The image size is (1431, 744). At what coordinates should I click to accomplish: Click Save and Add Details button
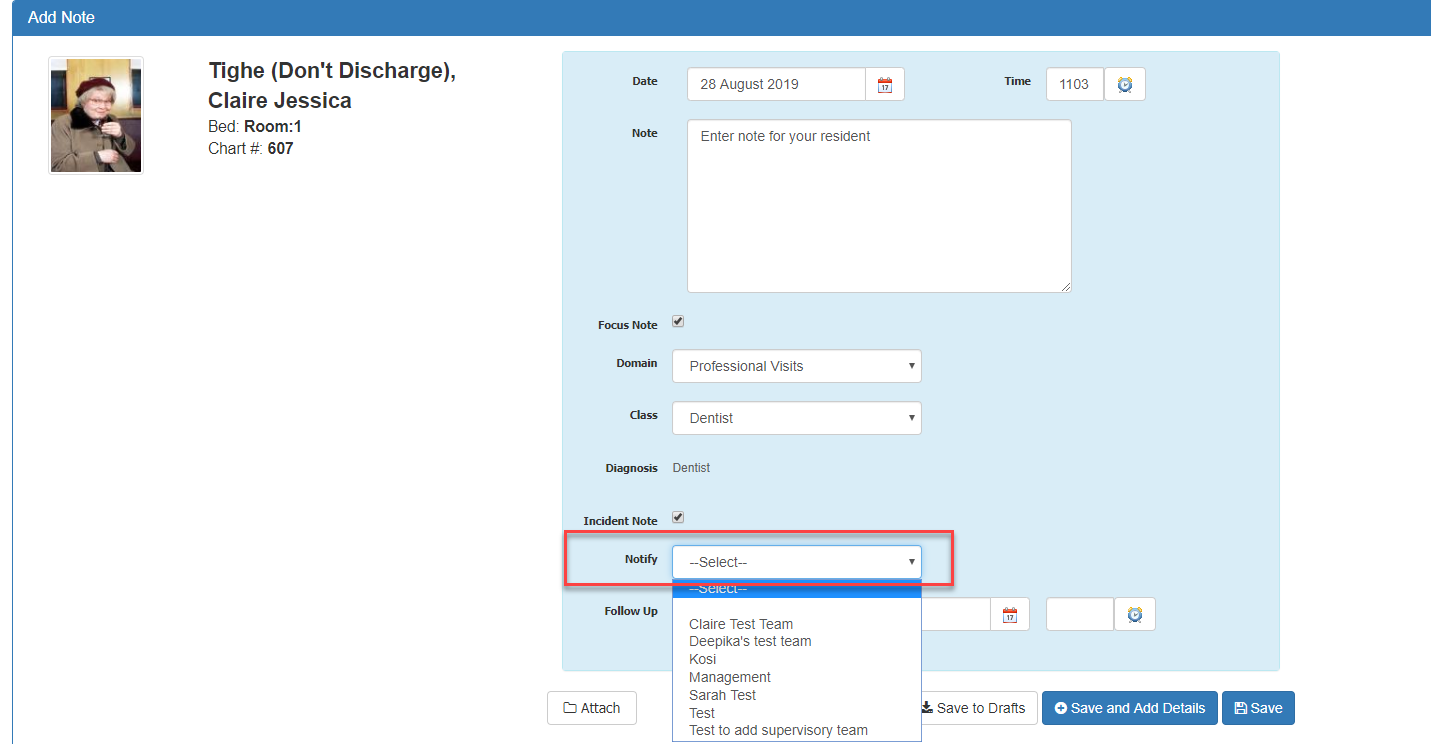pyautogui.click(x=1129, y=708)
